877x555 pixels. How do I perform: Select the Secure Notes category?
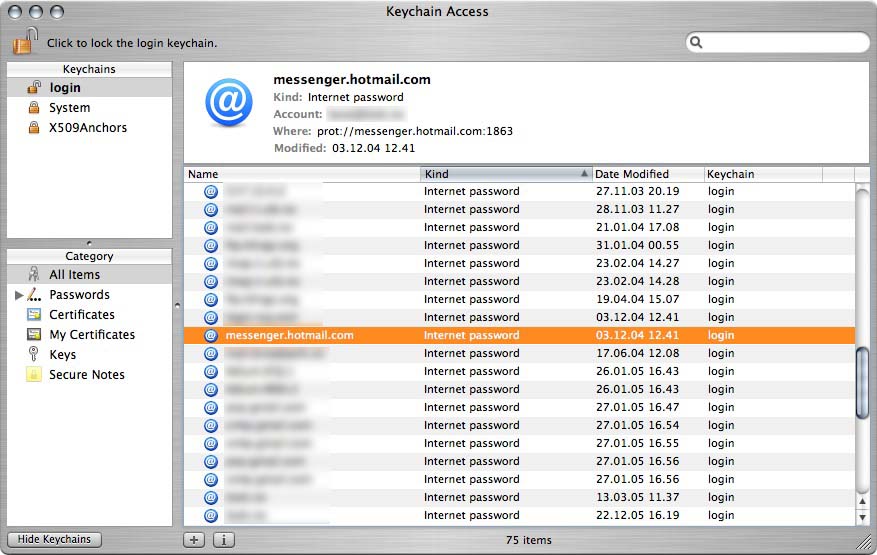[x=89, y=374]
